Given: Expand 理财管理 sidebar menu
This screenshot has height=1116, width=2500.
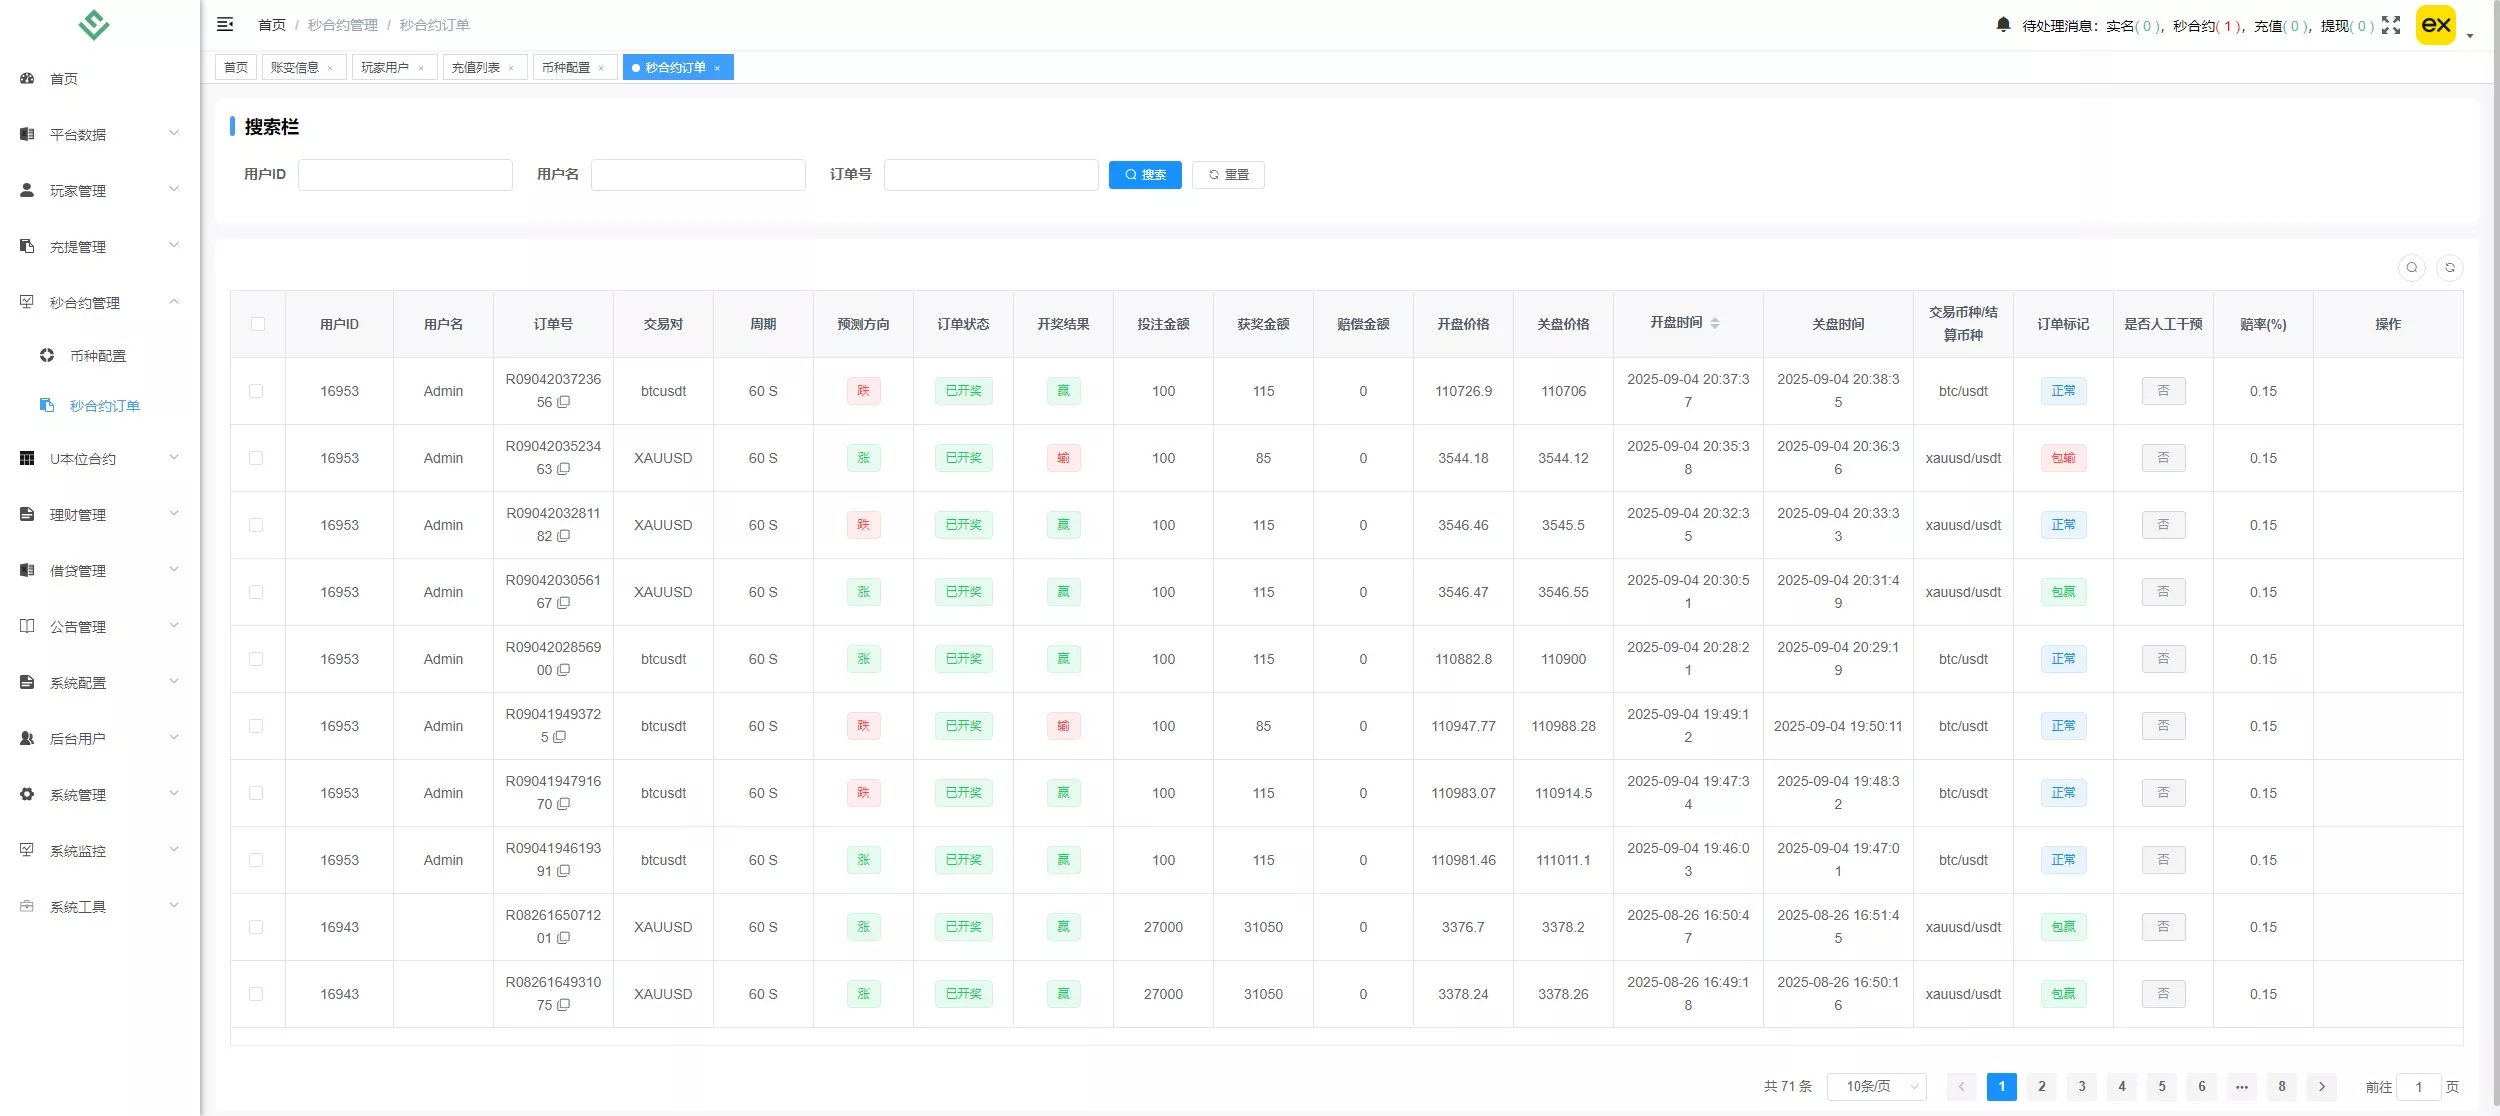Looking at the screenshot, I should tap(100, 515).
